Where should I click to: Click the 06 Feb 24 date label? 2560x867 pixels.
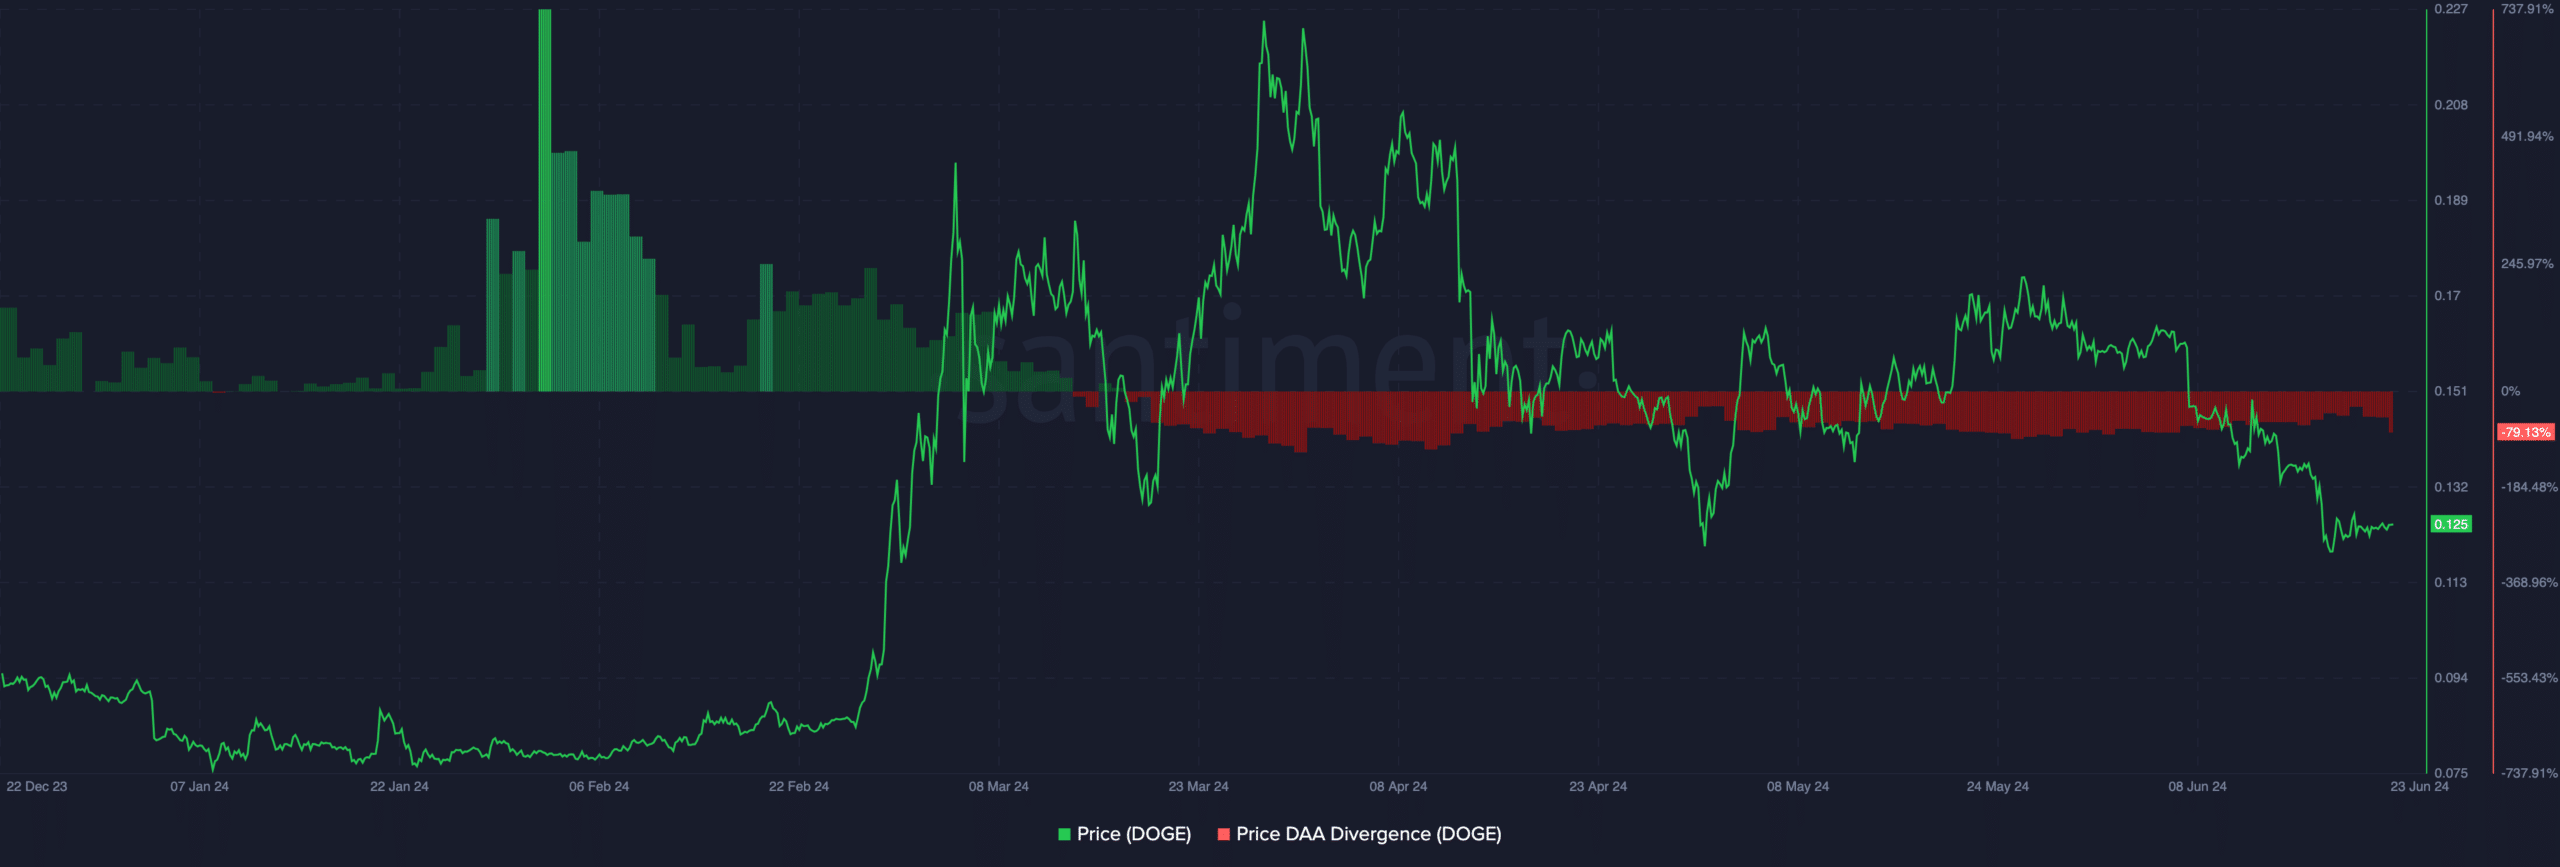(599, 787)
